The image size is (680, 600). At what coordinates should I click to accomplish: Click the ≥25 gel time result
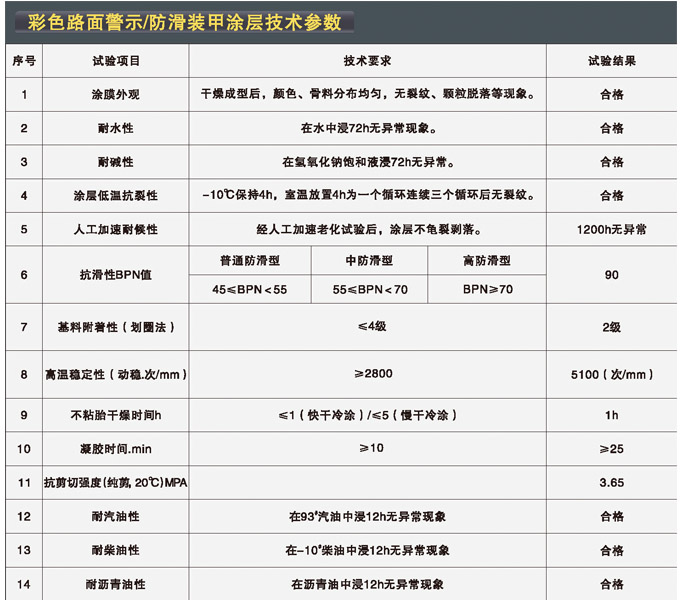[611, 449]
